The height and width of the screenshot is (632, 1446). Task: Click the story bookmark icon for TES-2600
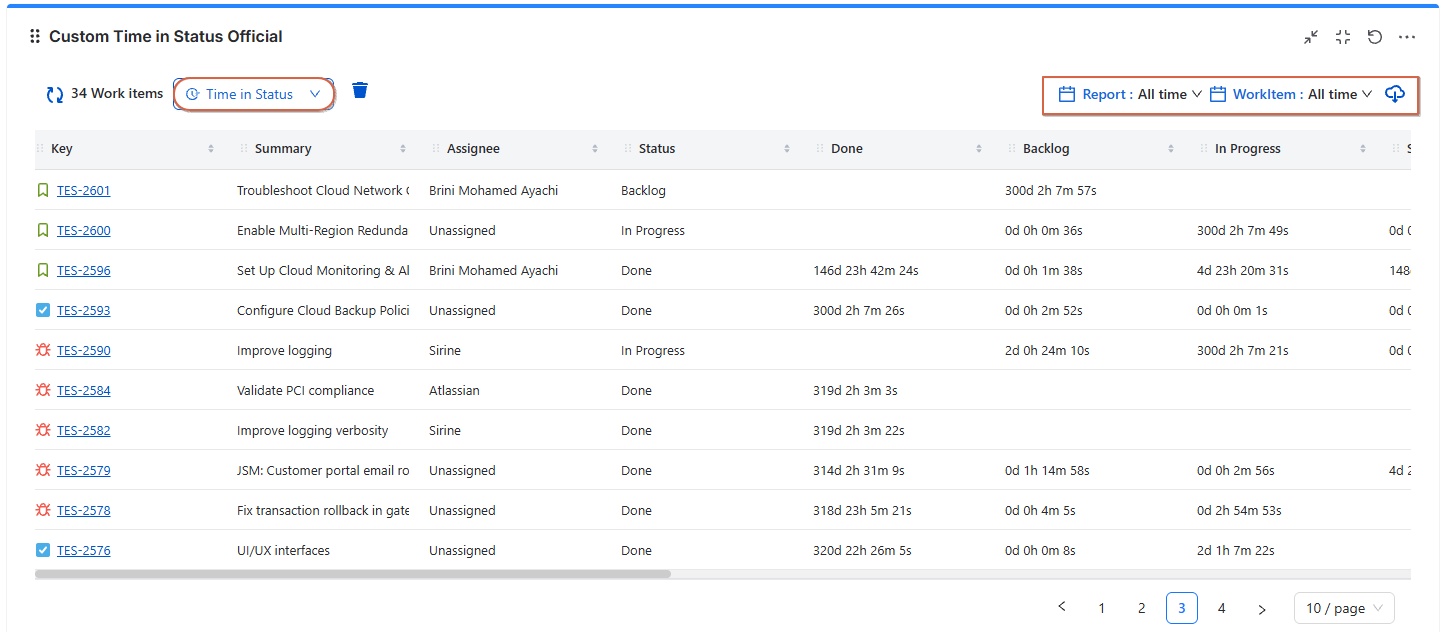pos(42,230)
